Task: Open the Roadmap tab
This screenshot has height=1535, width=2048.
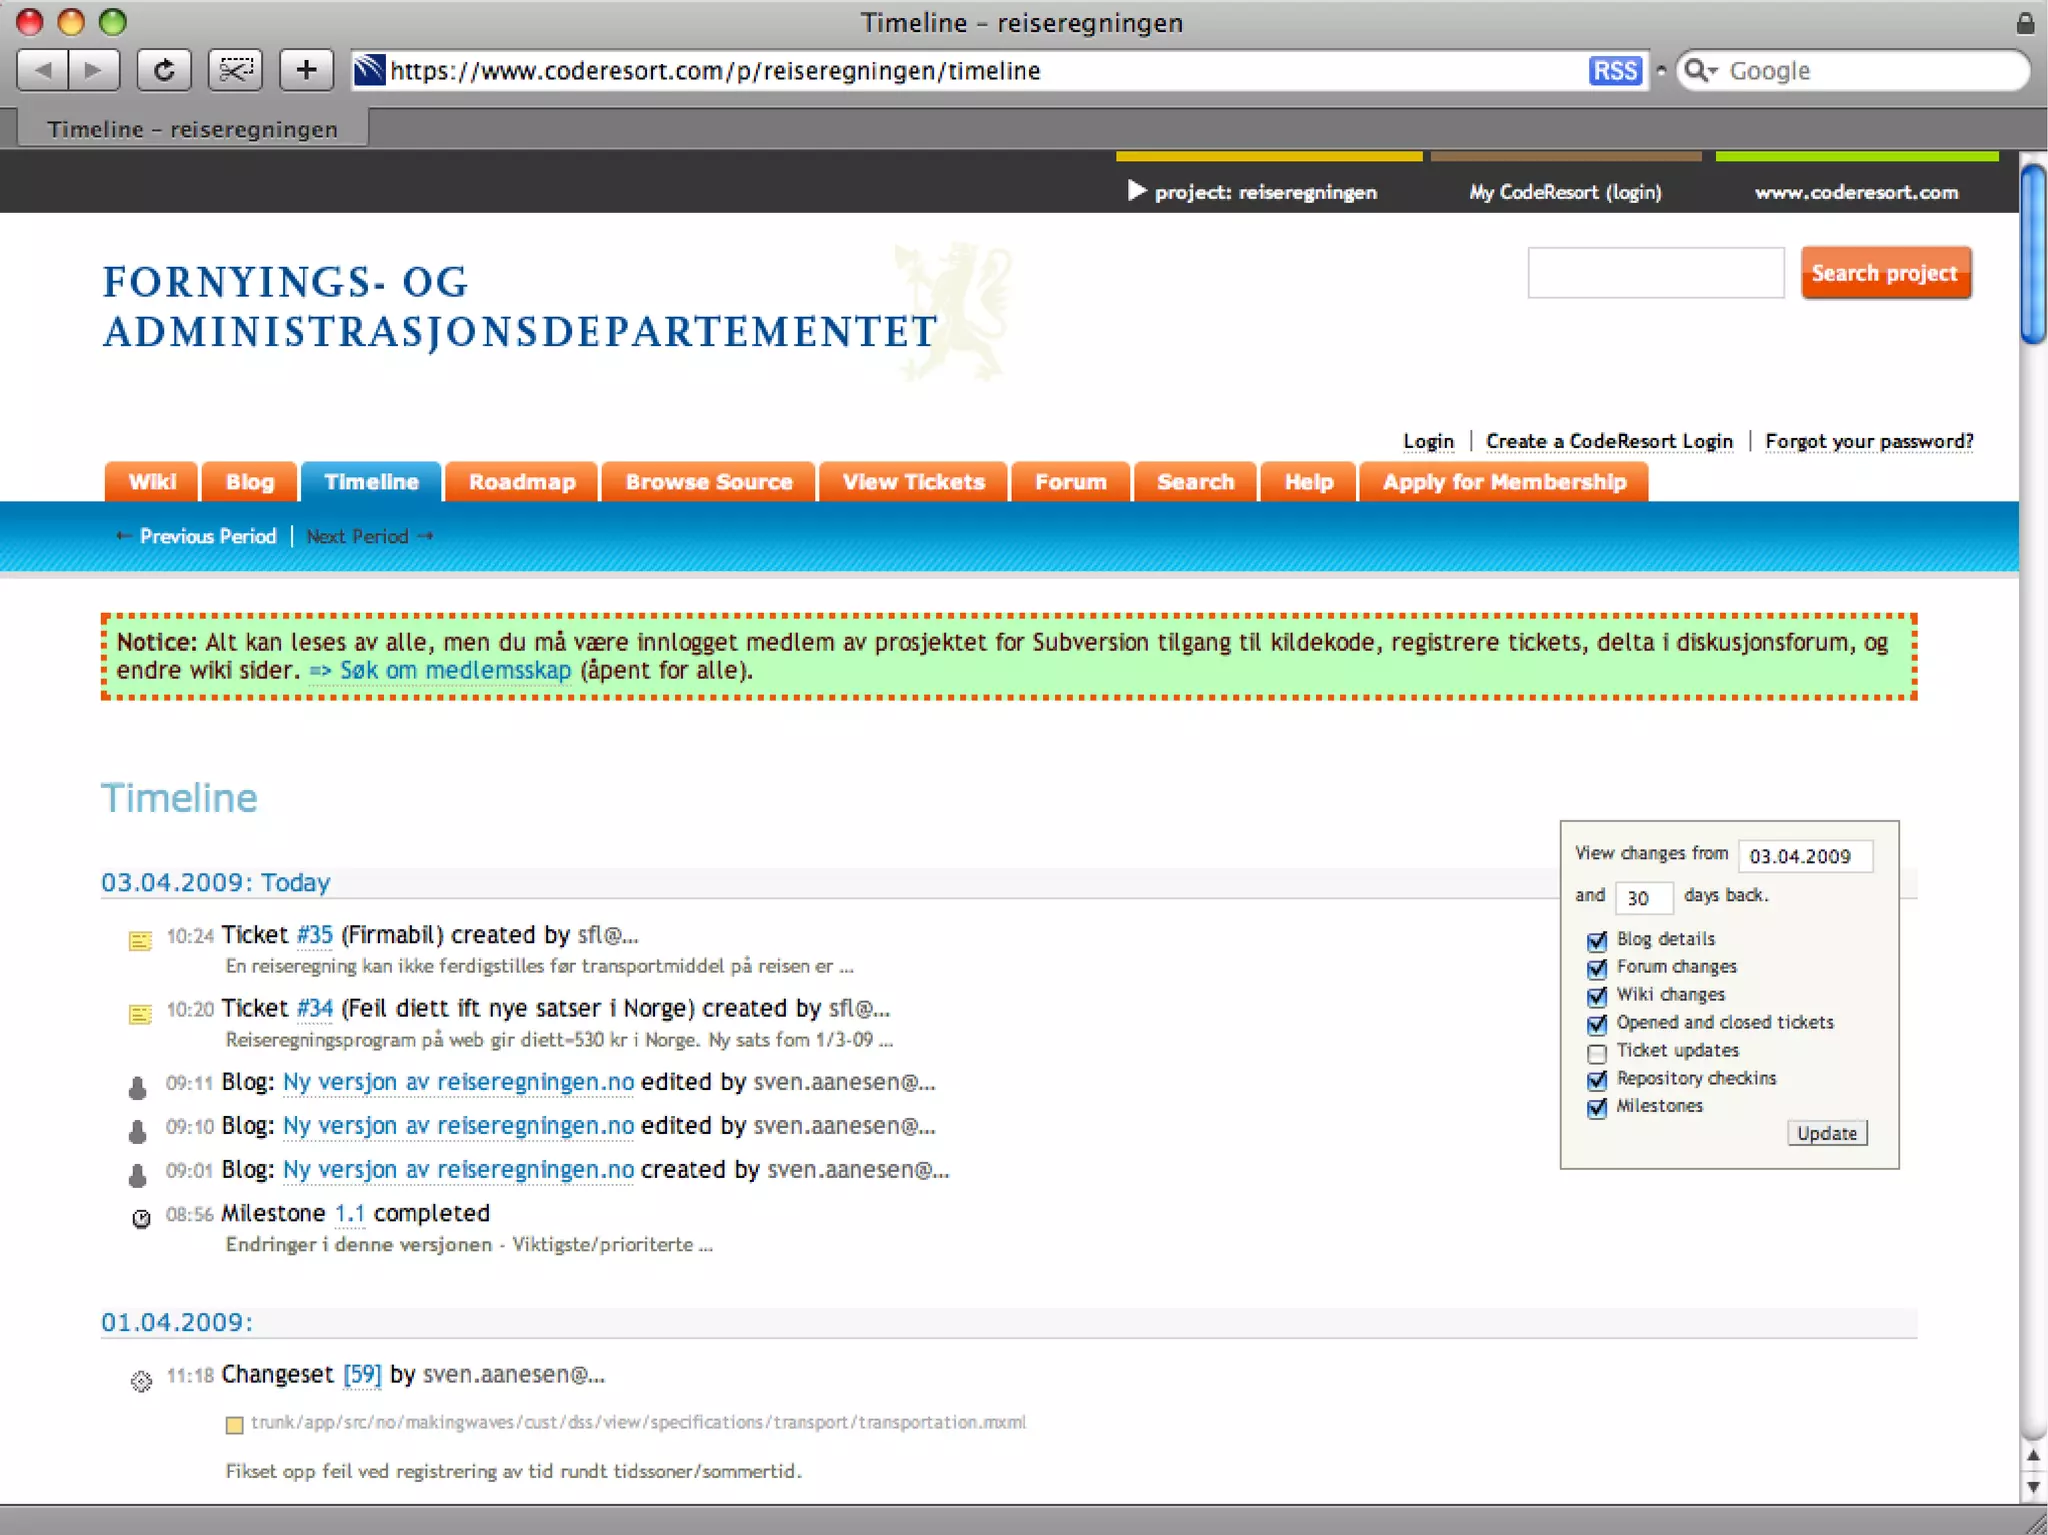Action: pos(522,482)
